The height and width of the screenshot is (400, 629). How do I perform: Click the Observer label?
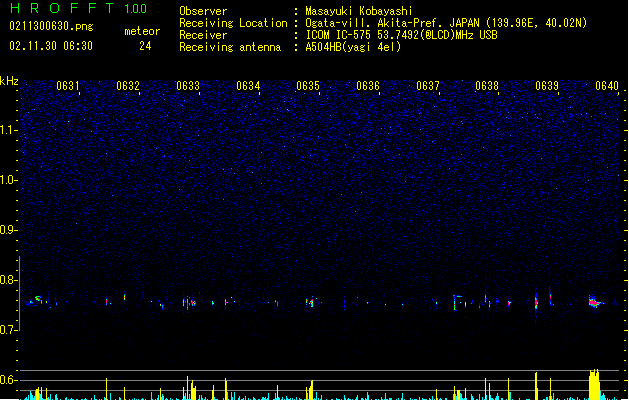tap(203, 11)
